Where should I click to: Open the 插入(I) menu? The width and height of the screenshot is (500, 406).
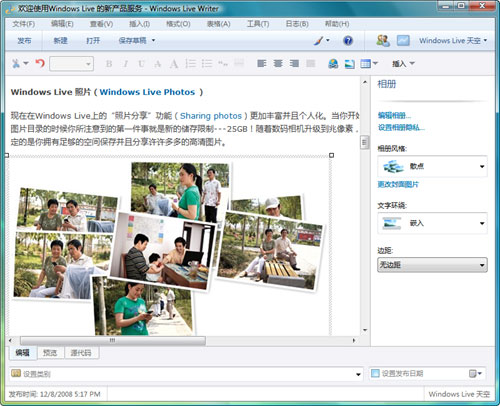pyautogui.click(x=139, y=24)
